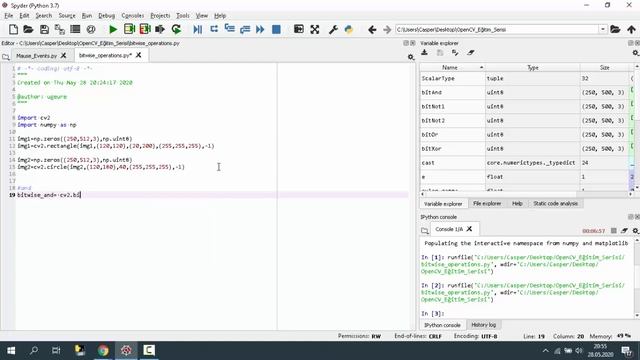Run the current cell

[x=129, y=29]
